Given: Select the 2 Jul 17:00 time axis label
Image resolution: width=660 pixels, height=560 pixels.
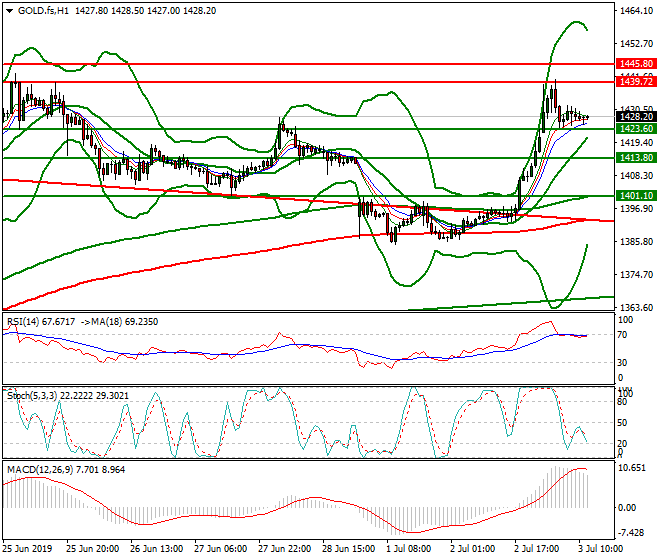Looking at the screenshot, I should [x=536, y=549].
